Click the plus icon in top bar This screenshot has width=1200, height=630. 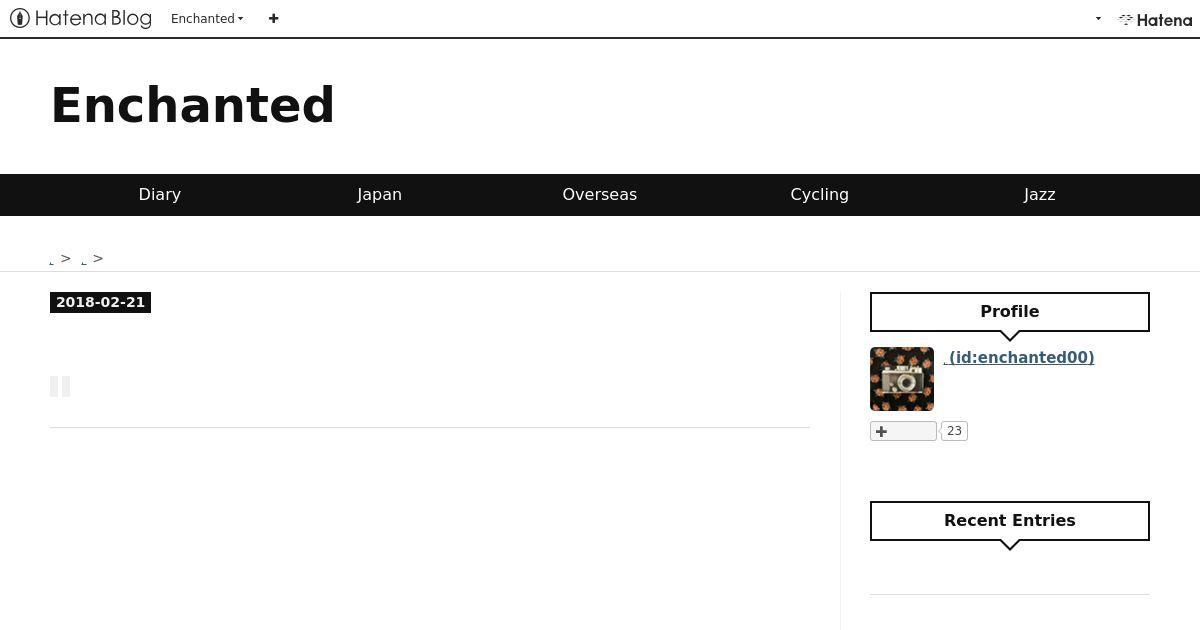273,18
